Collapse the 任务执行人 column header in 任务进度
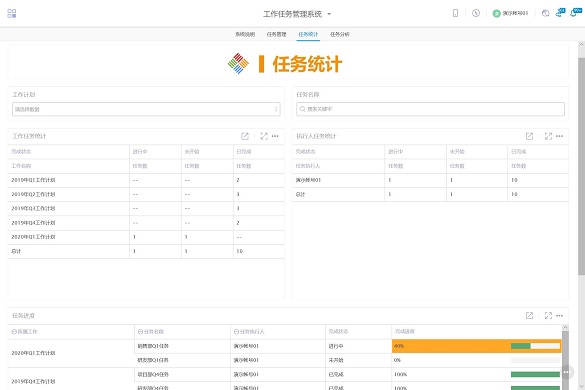Viewport: 585px width, 390px height. point(236,331)
